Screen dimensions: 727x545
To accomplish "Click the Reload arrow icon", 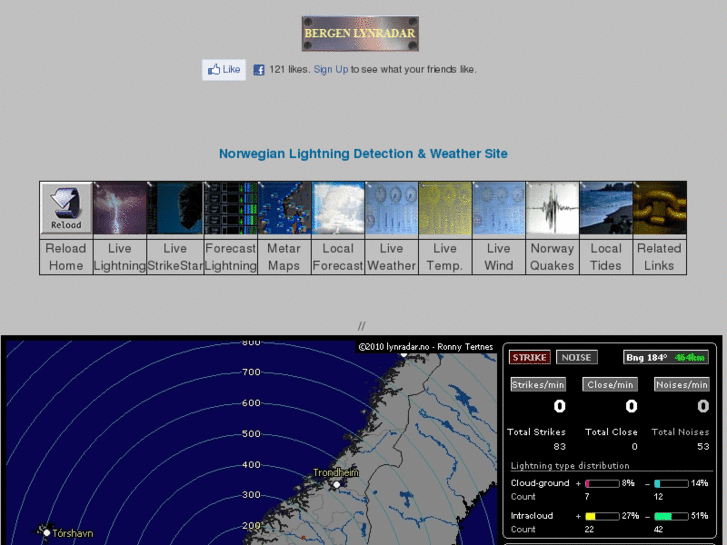I will (66, 208).
